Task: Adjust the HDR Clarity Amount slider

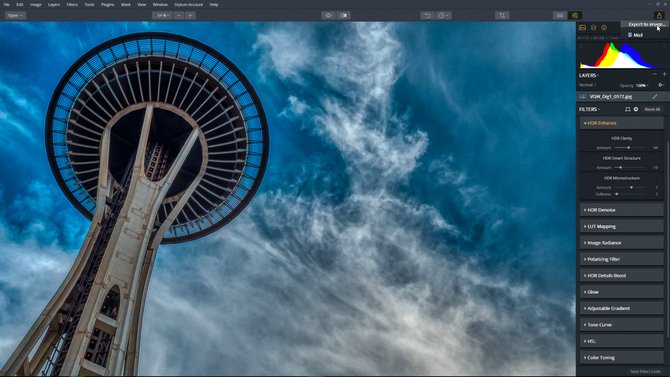Action: (x=630, y=147)
